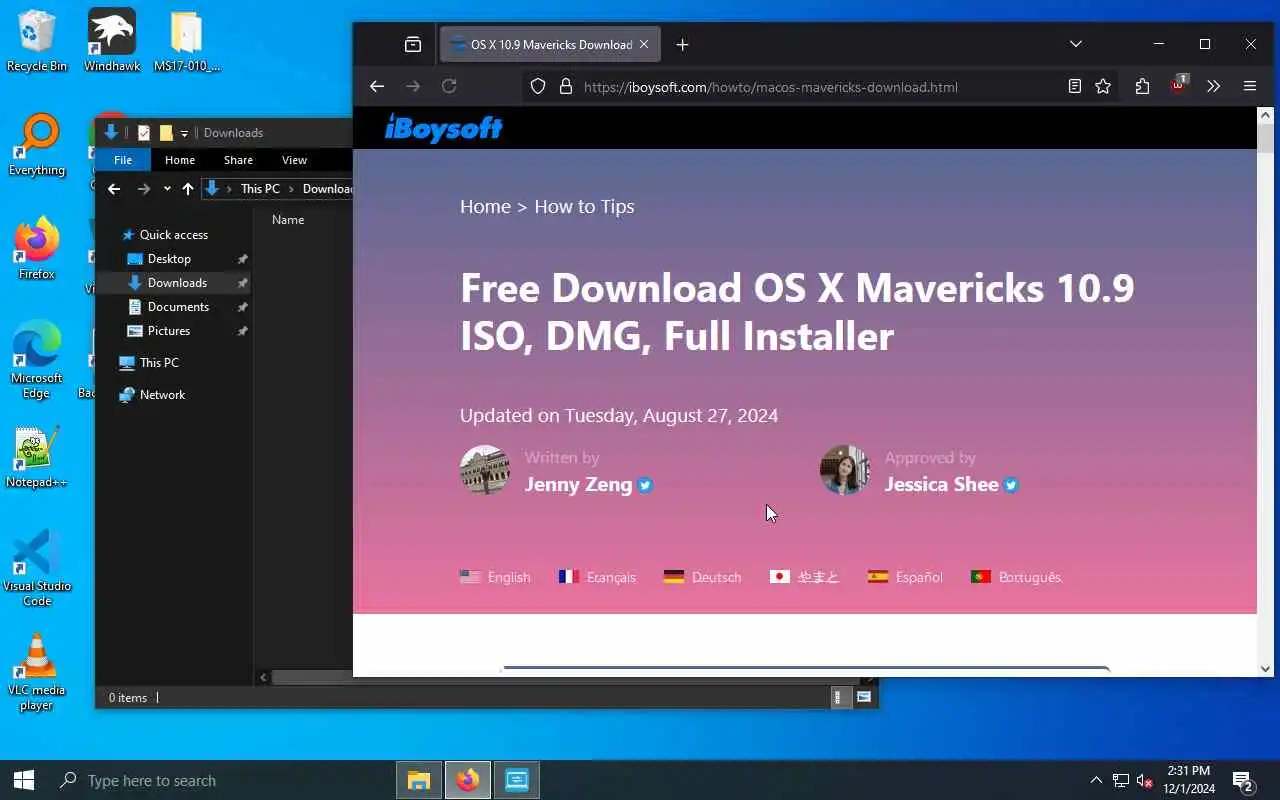Select Desktop in the navigation pane
The width and height of the screenshot is (1280, 800).
coord(169,259)
